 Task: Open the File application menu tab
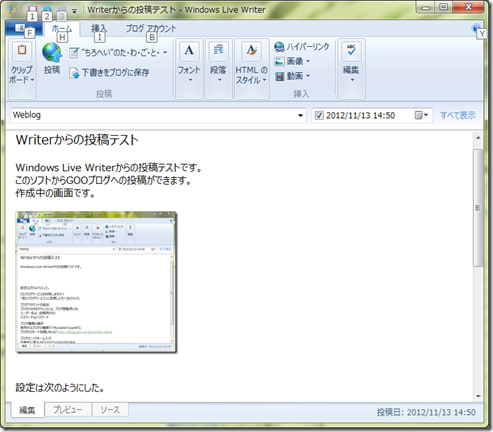(23, 29)
